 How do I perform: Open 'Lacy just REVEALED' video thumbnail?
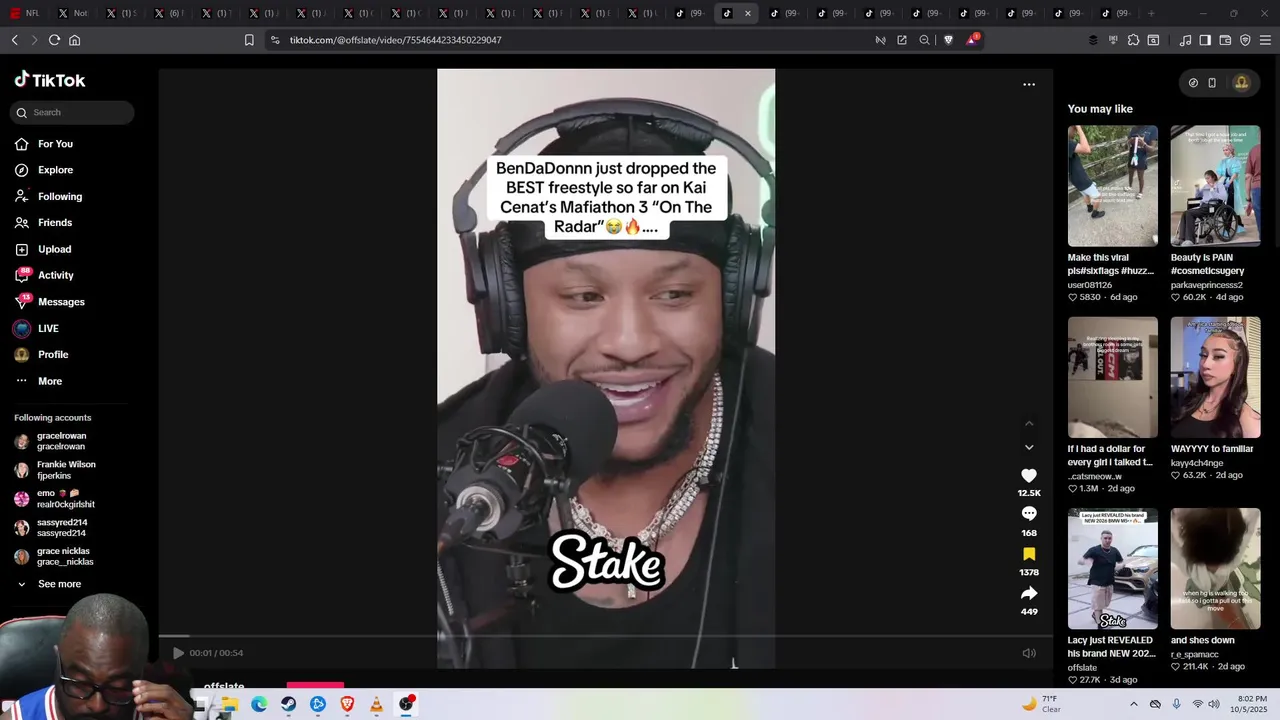coord(1112,569)
